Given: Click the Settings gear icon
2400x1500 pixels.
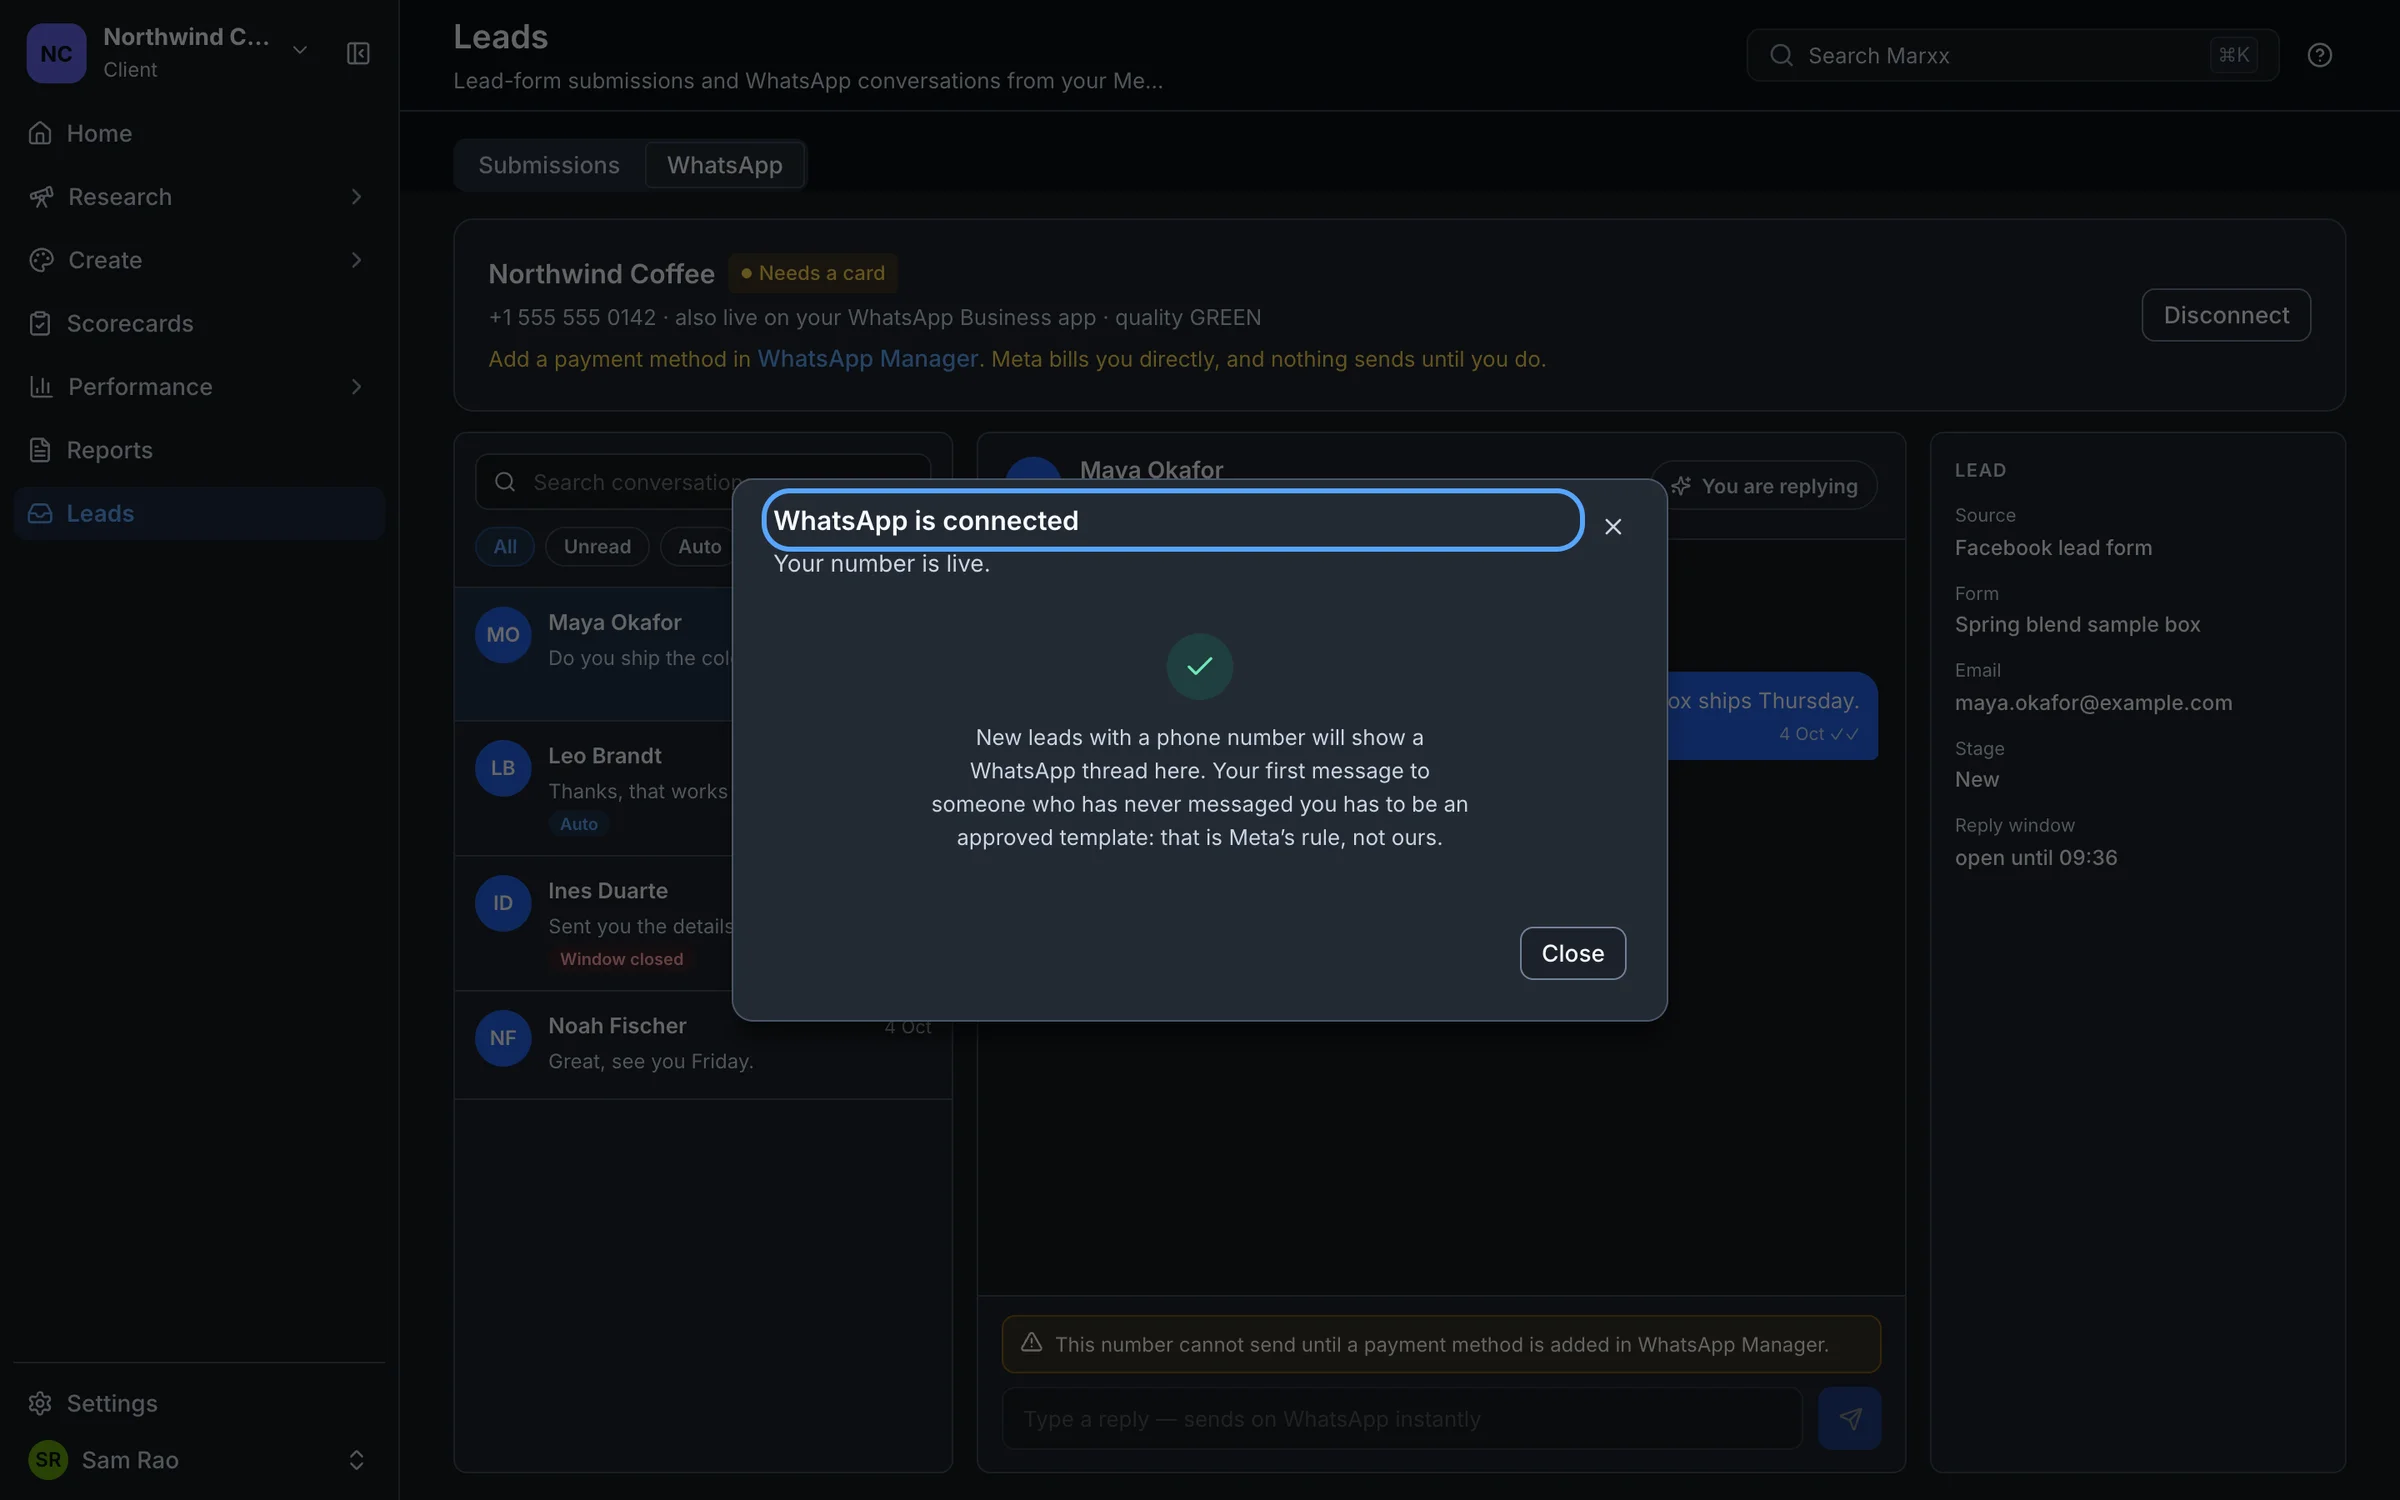Looking at the screenshot, I should (x=40, y=1403).
